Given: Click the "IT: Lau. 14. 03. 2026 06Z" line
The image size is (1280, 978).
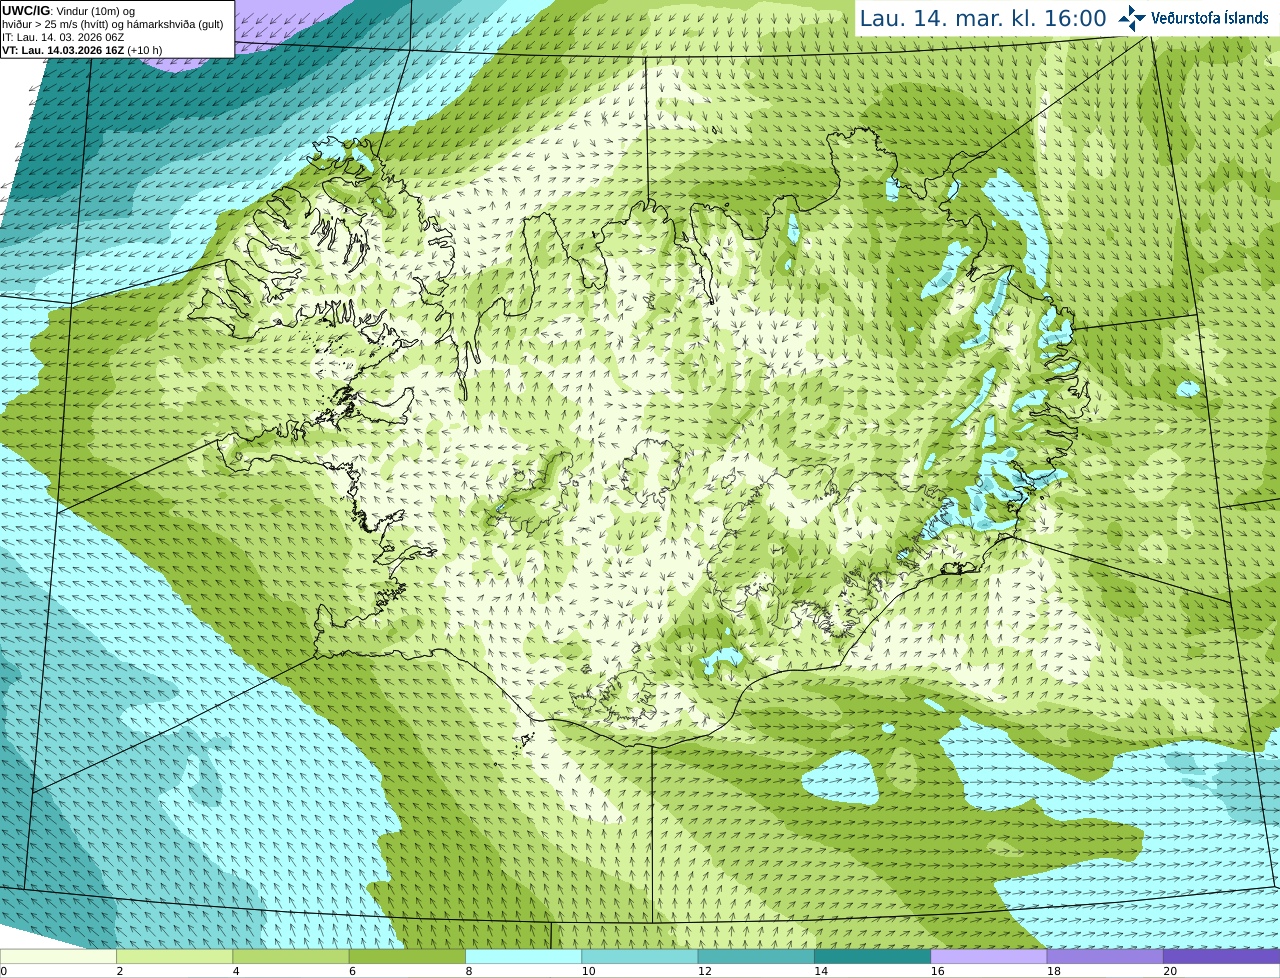Looking at the screenshot, I should (x=63, y=37).
